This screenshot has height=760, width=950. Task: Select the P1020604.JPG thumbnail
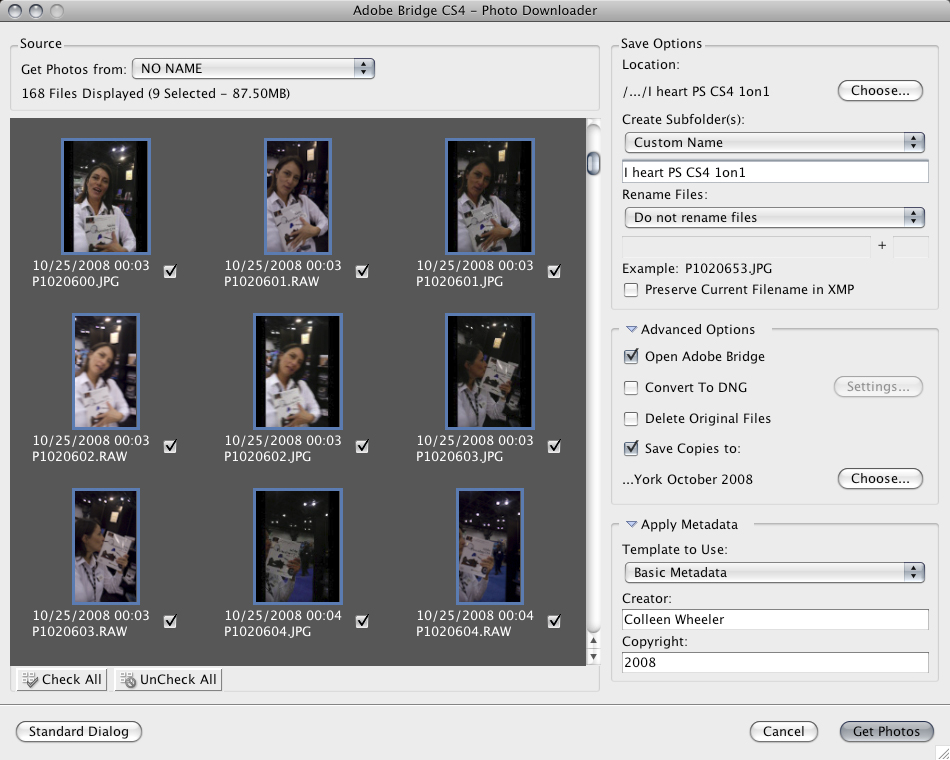[297, 547]
